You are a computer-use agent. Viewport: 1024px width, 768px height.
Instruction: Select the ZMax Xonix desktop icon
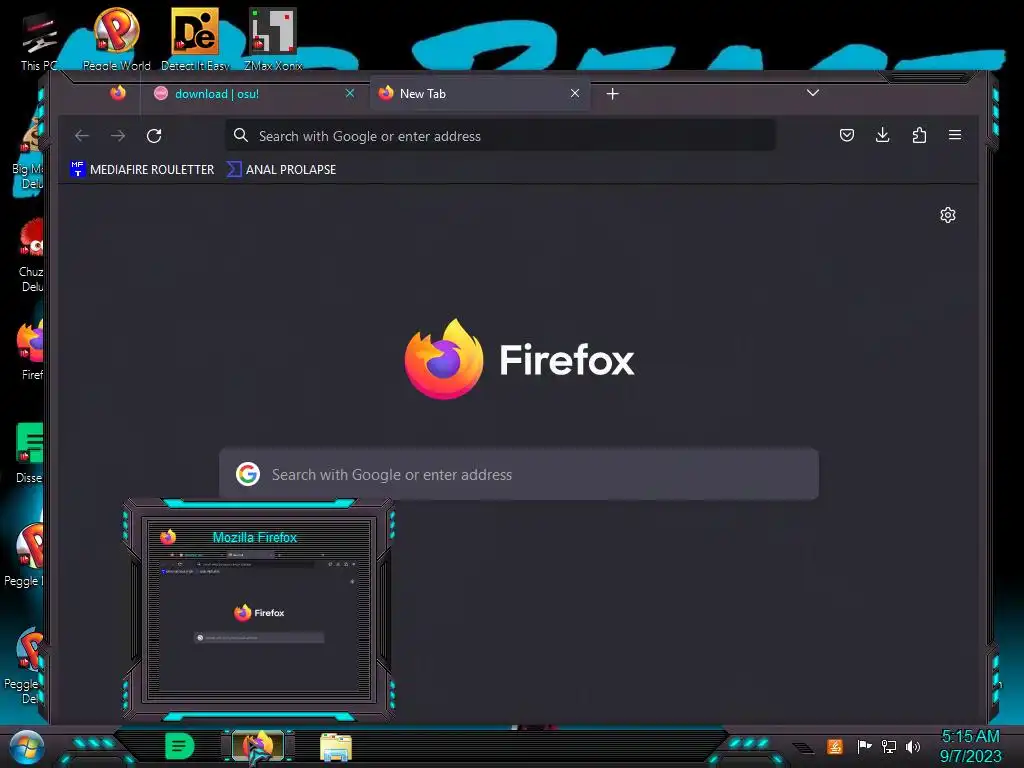pyautogui.click(x=273, y=39)
